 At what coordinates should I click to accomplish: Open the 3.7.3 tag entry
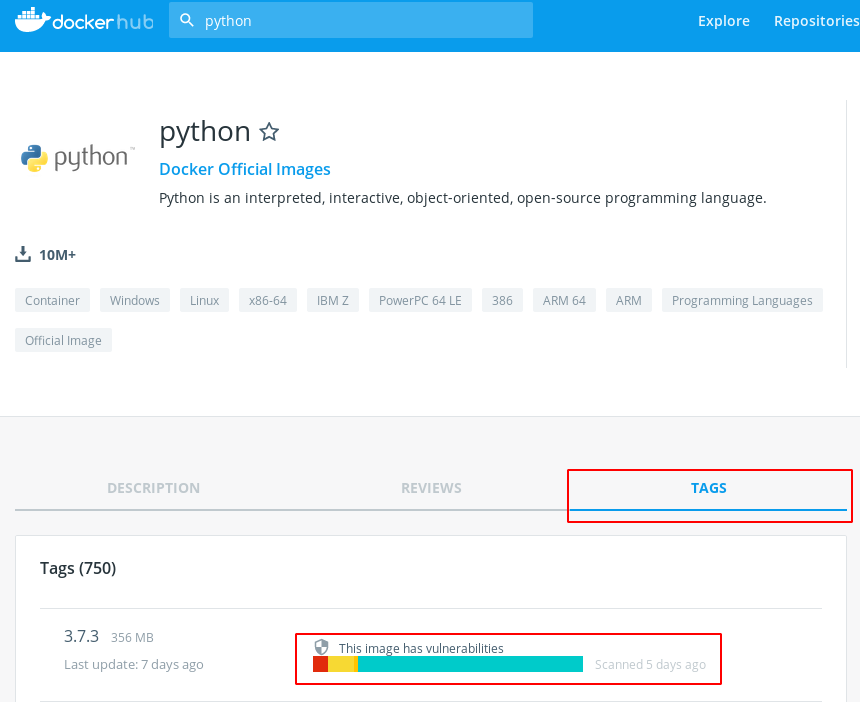81,636
